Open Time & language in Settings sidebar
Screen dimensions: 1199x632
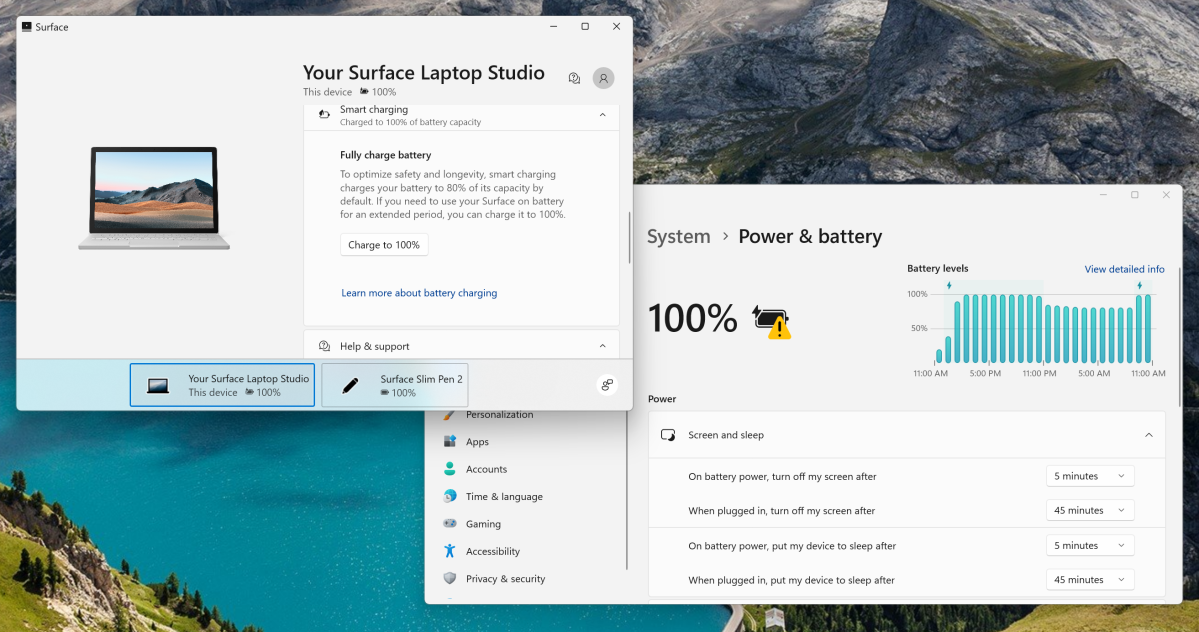pyautogui.click(x=504, y=497)
